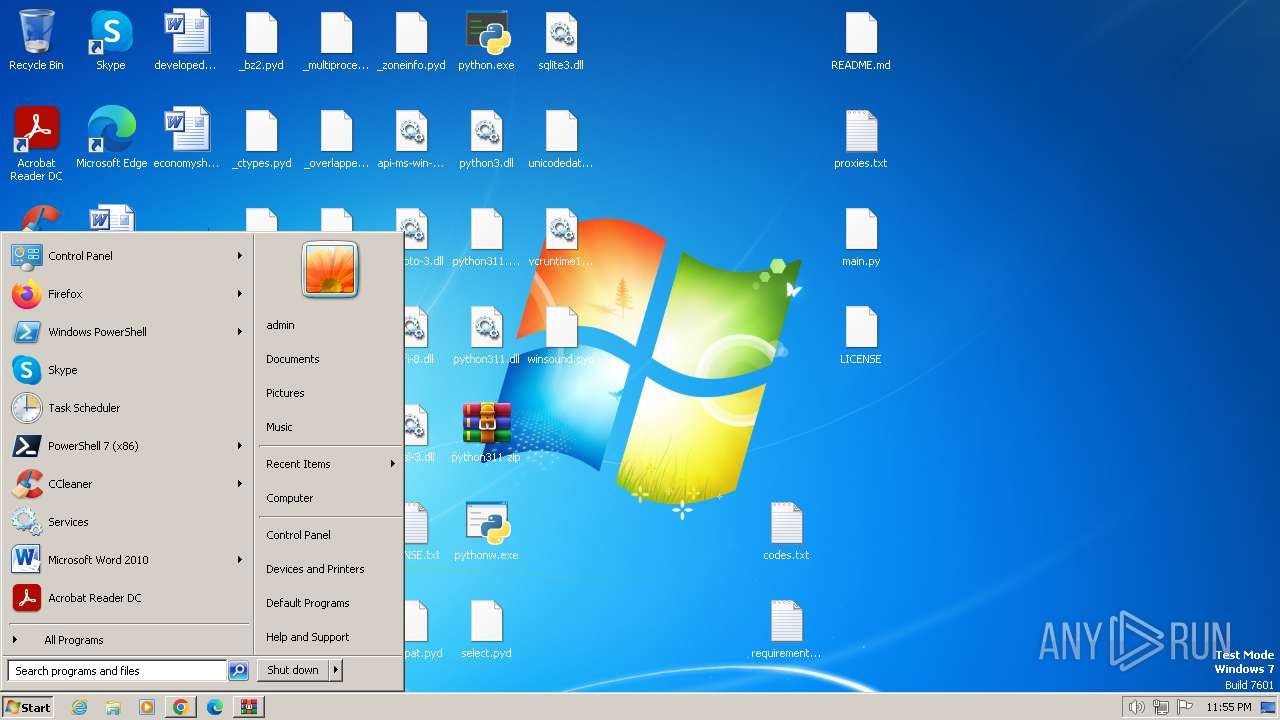Select the requirements text file icon
The height and width of the screenshot is (720, 1280).
pos(786,629)
